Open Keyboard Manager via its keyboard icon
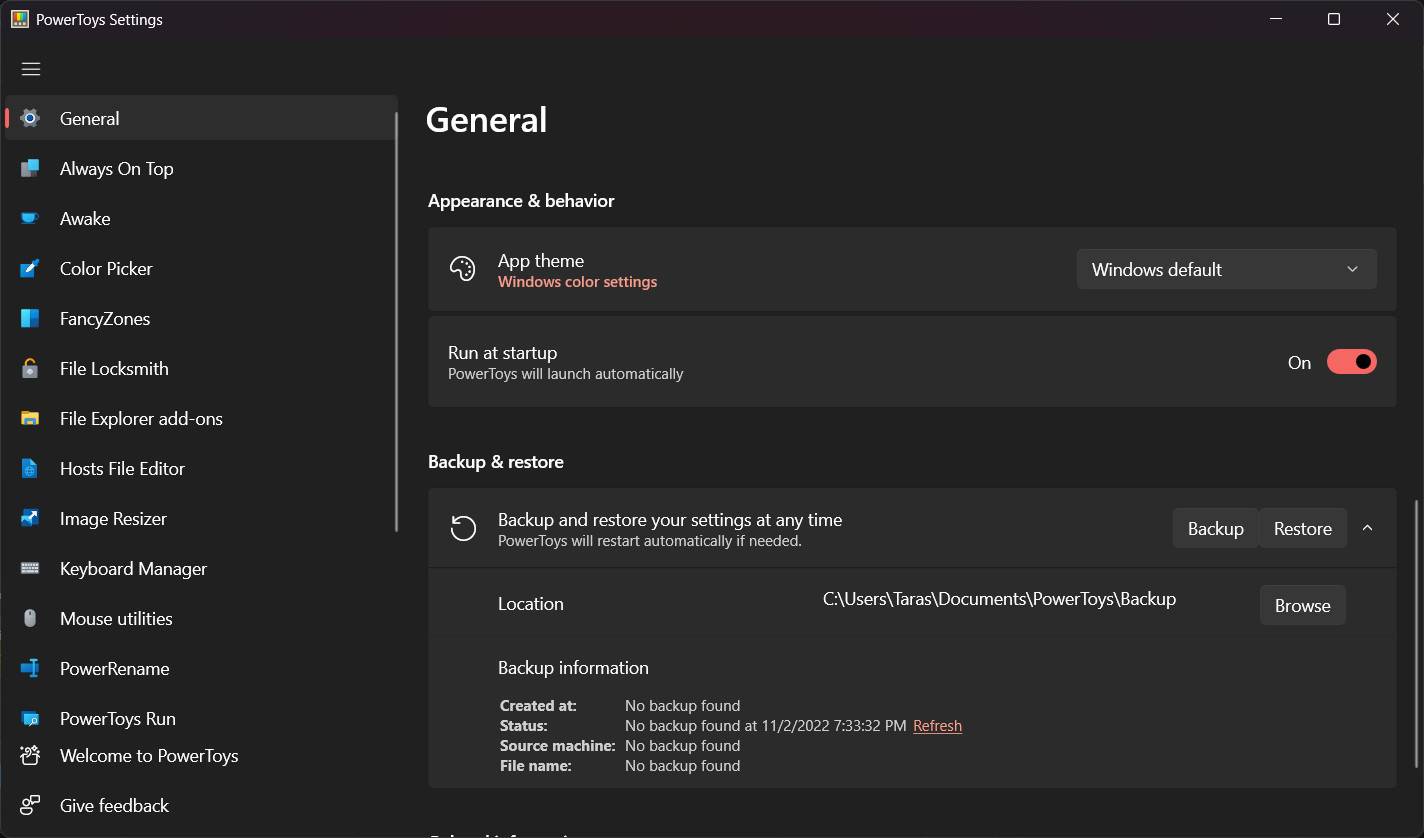 [30, 568]
